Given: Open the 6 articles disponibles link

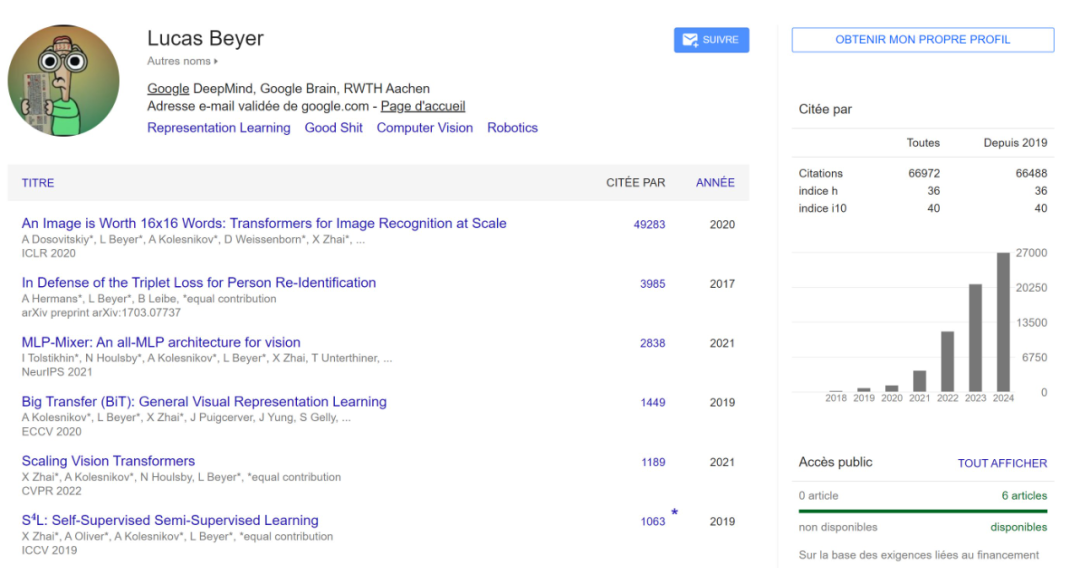Looking at the screenshot, I should pos(1024,496).
